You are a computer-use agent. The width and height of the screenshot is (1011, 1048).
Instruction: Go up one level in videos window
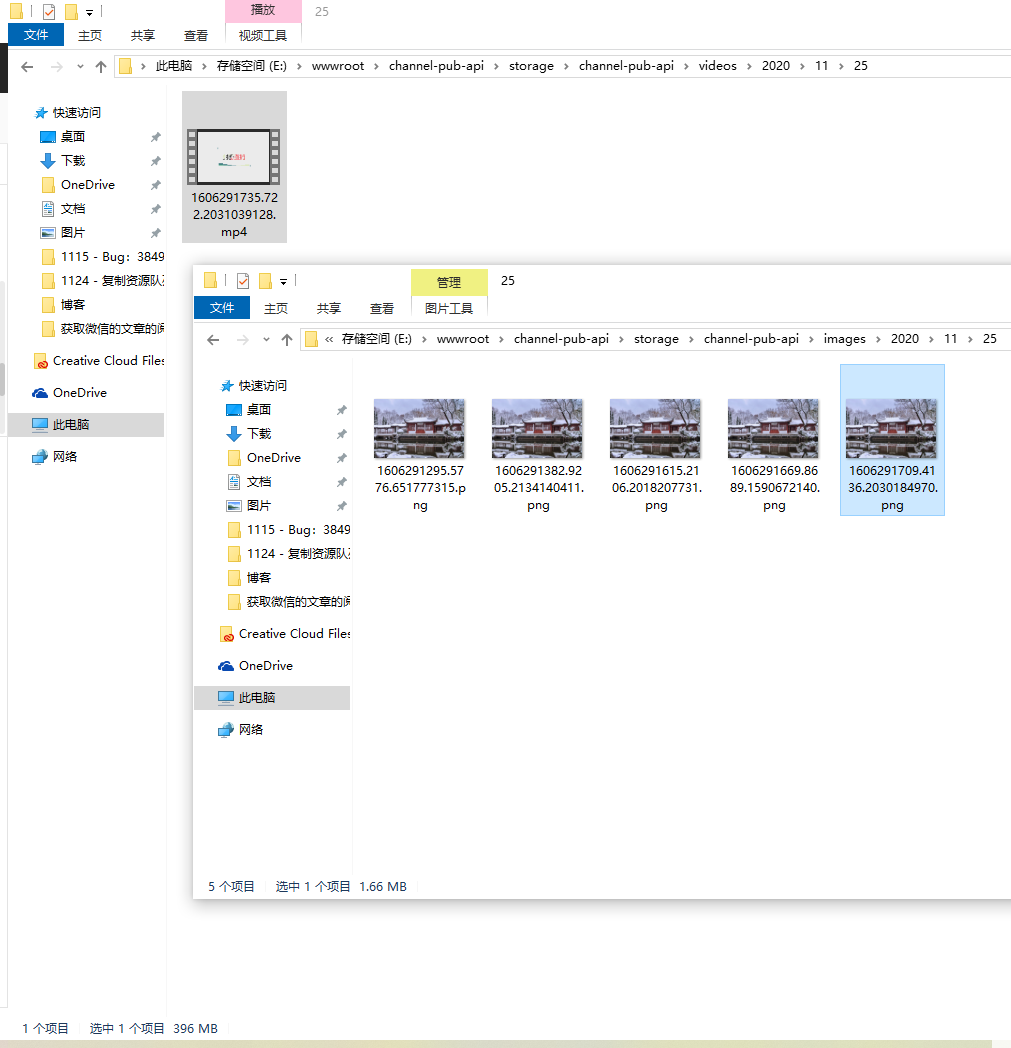pyautogui.click(x=101, y=67)
